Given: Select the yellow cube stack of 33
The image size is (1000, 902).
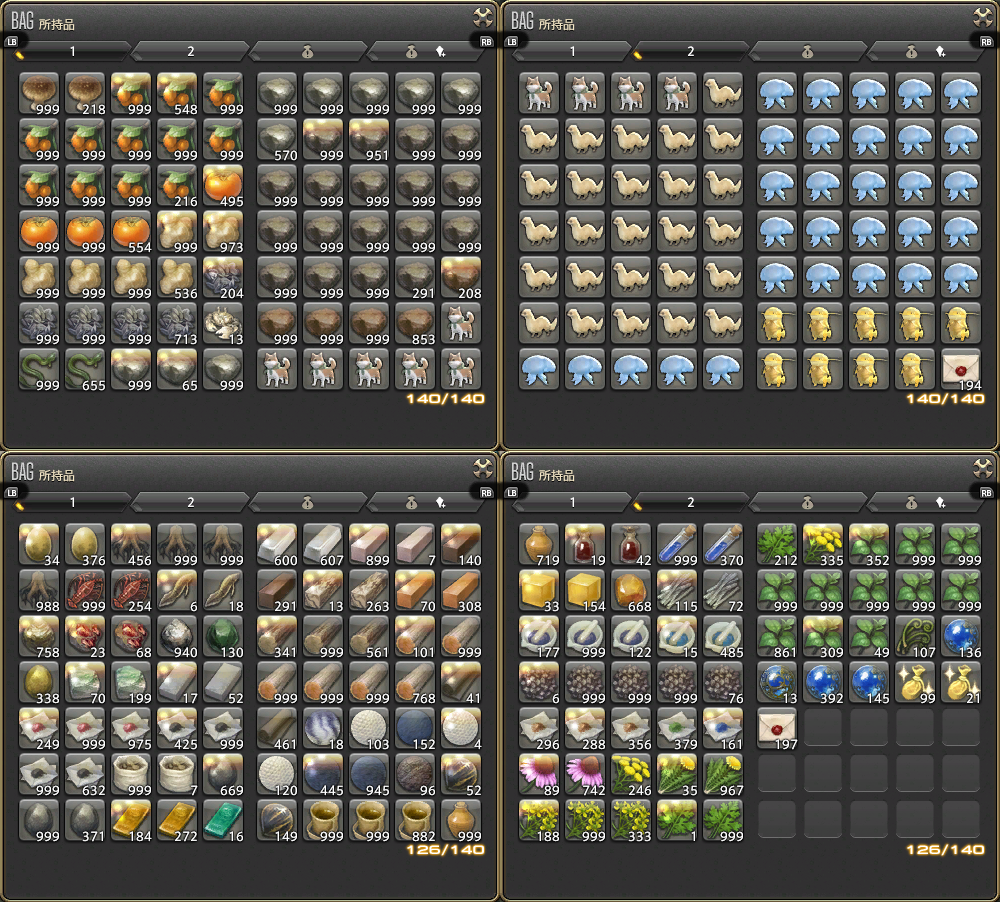Looking at the screenshot, I should point(539,589).
